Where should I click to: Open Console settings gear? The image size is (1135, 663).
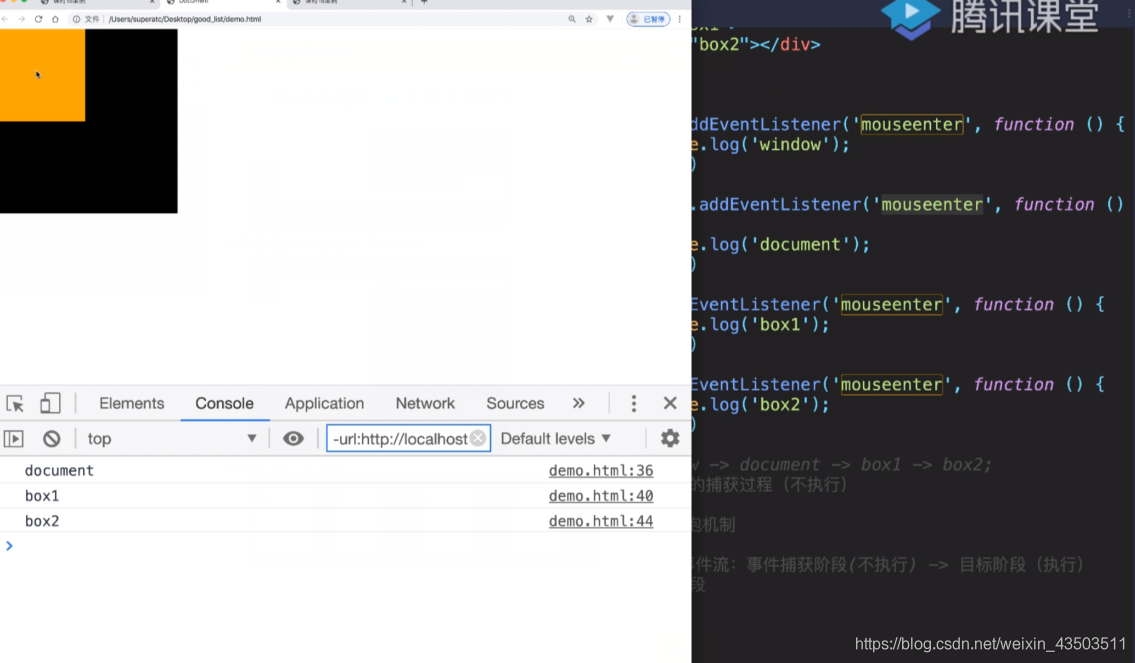click(x=670, y=439)
